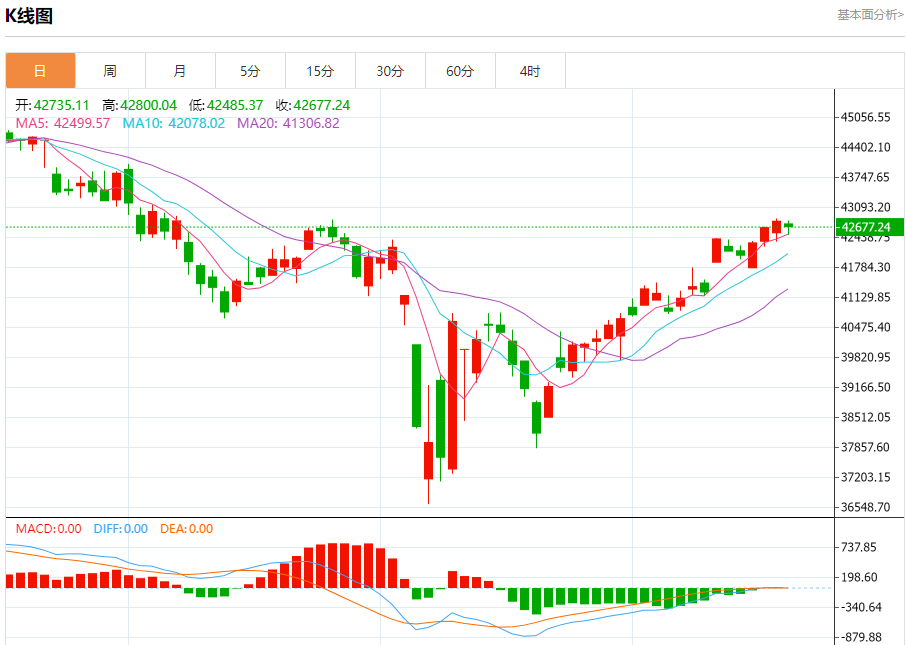Click the 737.85 MACD axis label
The height and width of the screenshot is (645, 906).
tap(859, 547)
